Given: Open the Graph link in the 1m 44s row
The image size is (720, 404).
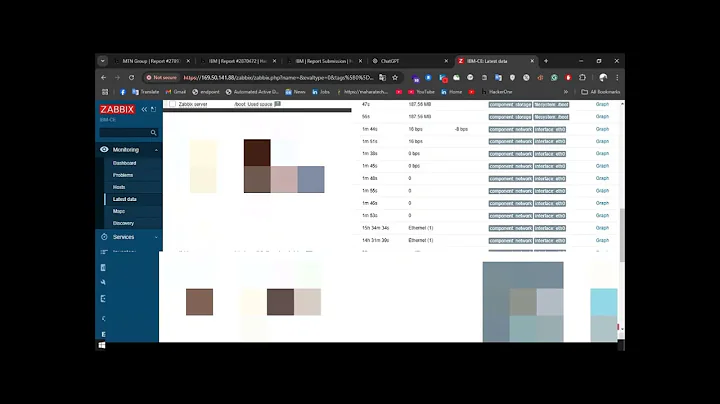Looking at the screenshot, I should tap(602, 129).
